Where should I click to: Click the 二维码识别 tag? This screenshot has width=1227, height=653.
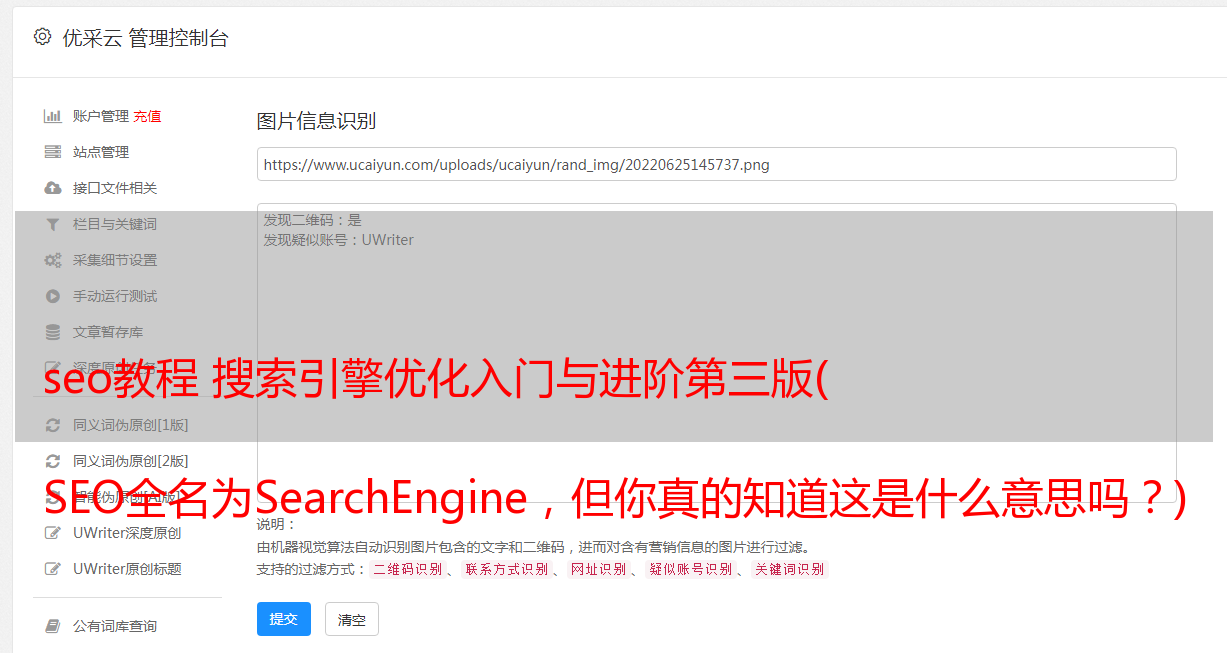[x=407, y=569]
